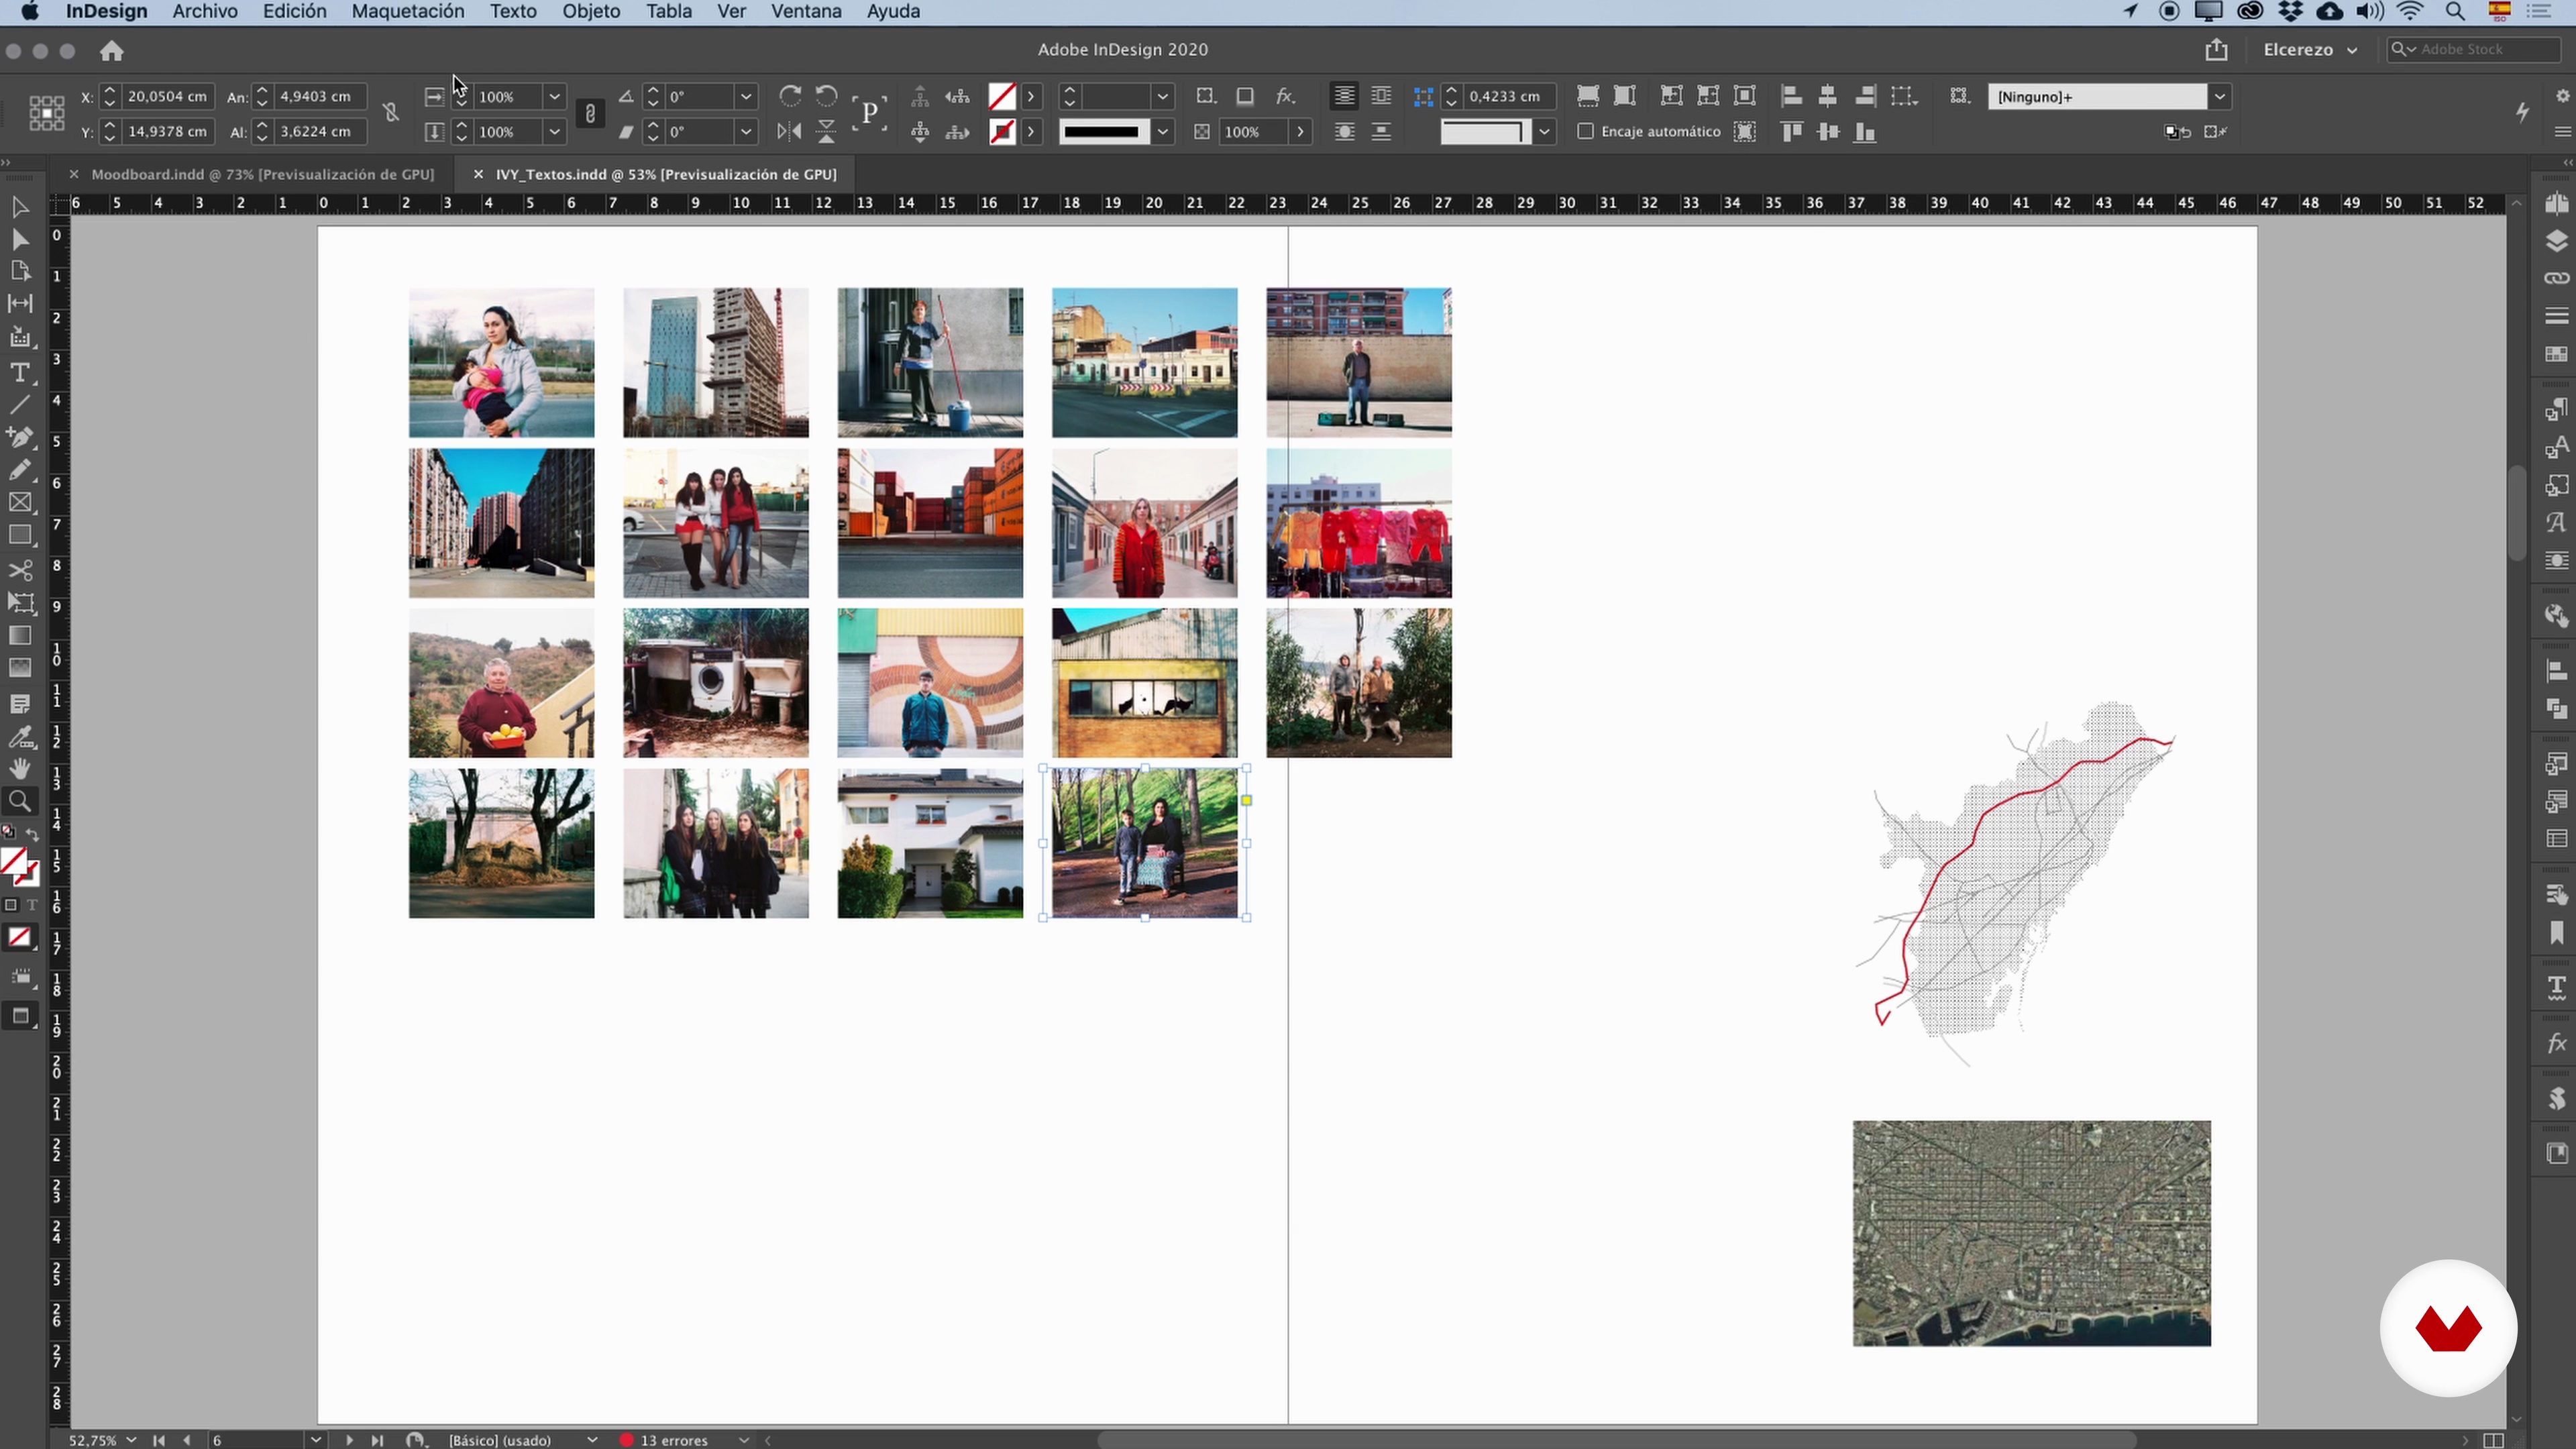Click rotate 90 degrees counterclockwise icon
The width and height of the screenshot is (2576, 1449).
(826, 96)
